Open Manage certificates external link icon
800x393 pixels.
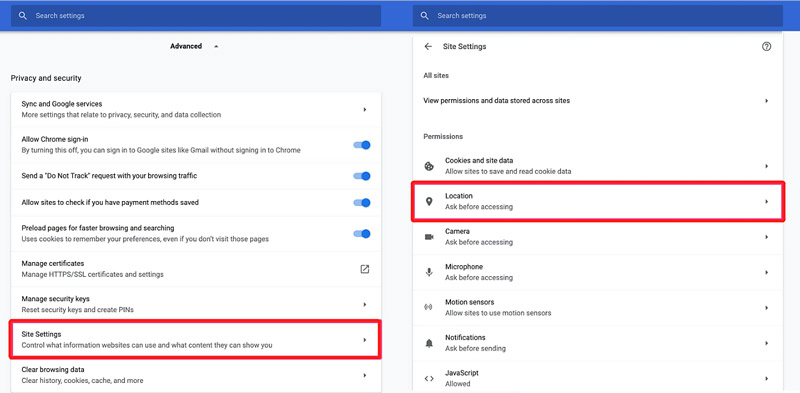(365, 269)
